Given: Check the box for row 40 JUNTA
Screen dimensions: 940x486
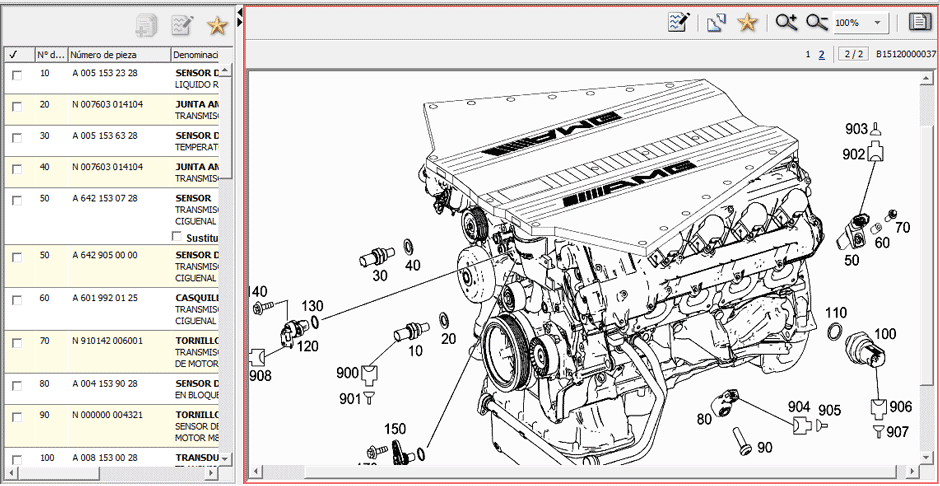Looking at the screenshot, I should click(x=17, y=169).
